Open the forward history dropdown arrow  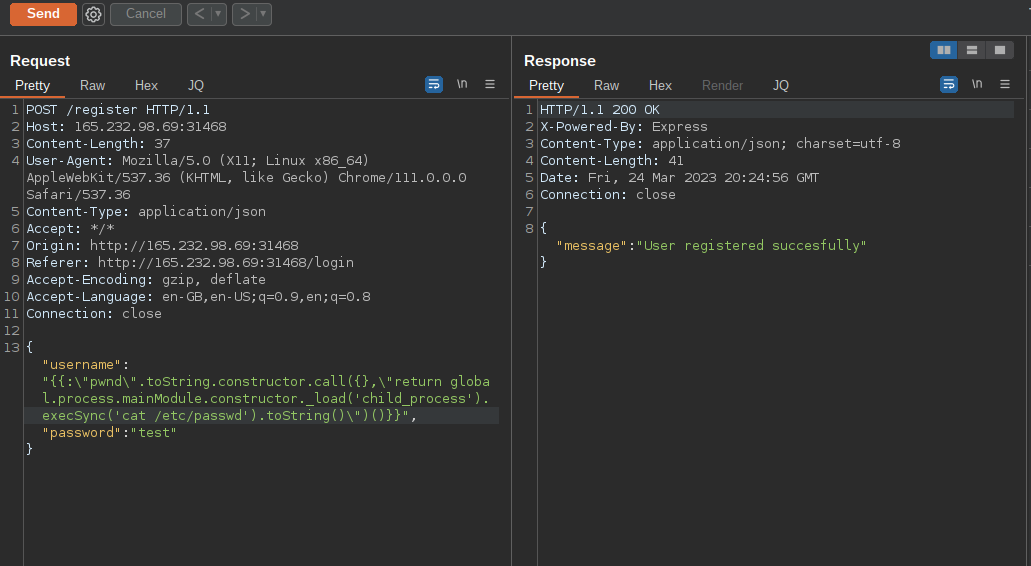(264, 14)
